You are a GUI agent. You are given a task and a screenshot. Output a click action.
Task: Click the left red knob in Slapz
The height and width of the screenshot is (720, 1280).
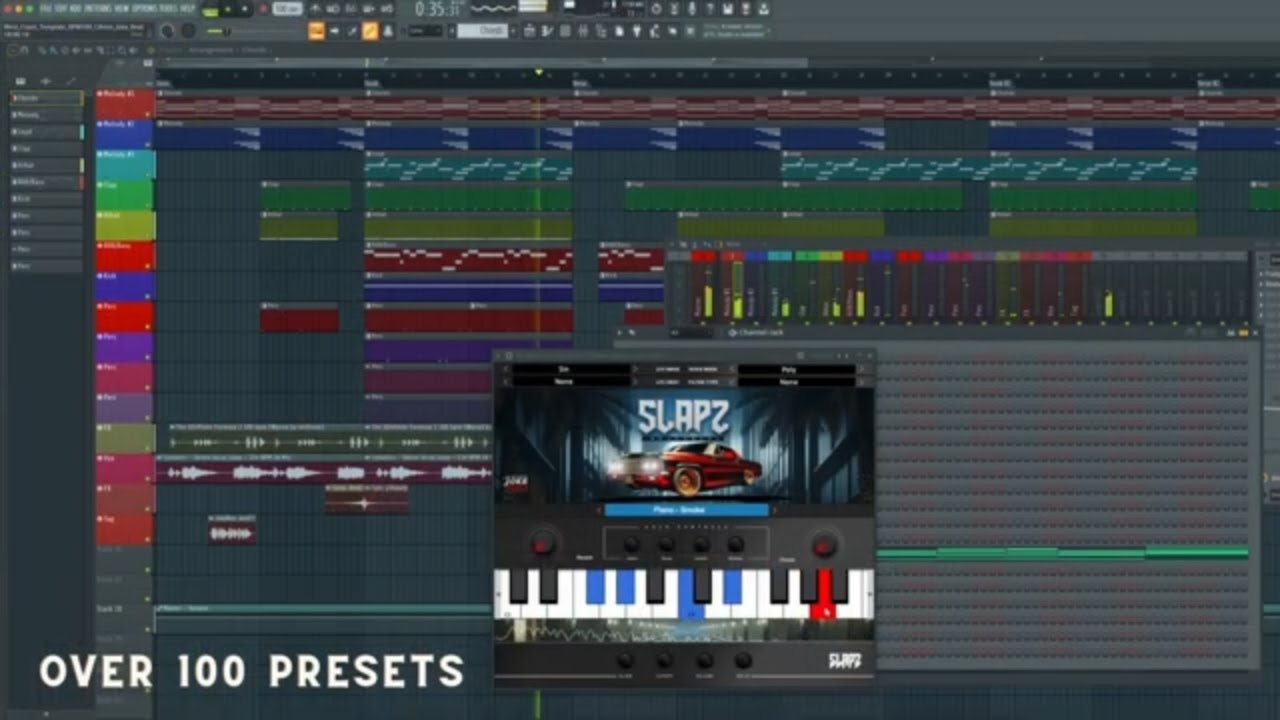(543, 544)
